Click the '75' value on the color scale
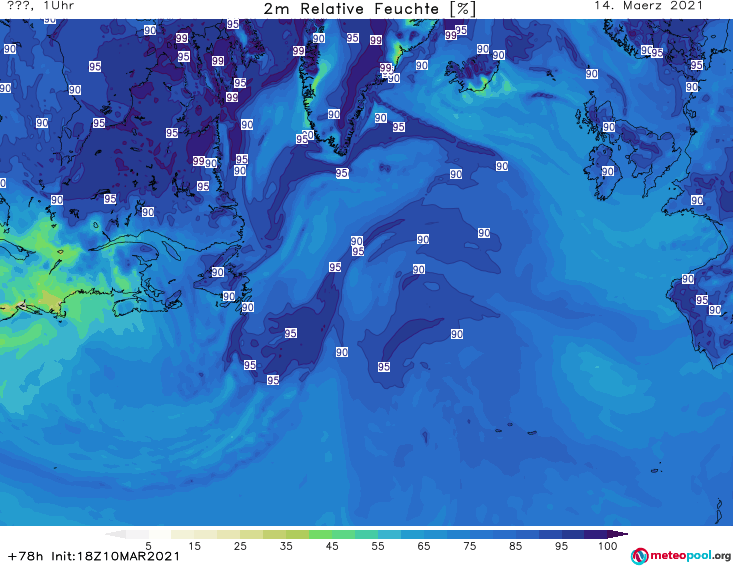This screenshot has width=733, height=566. pos(470,546)
